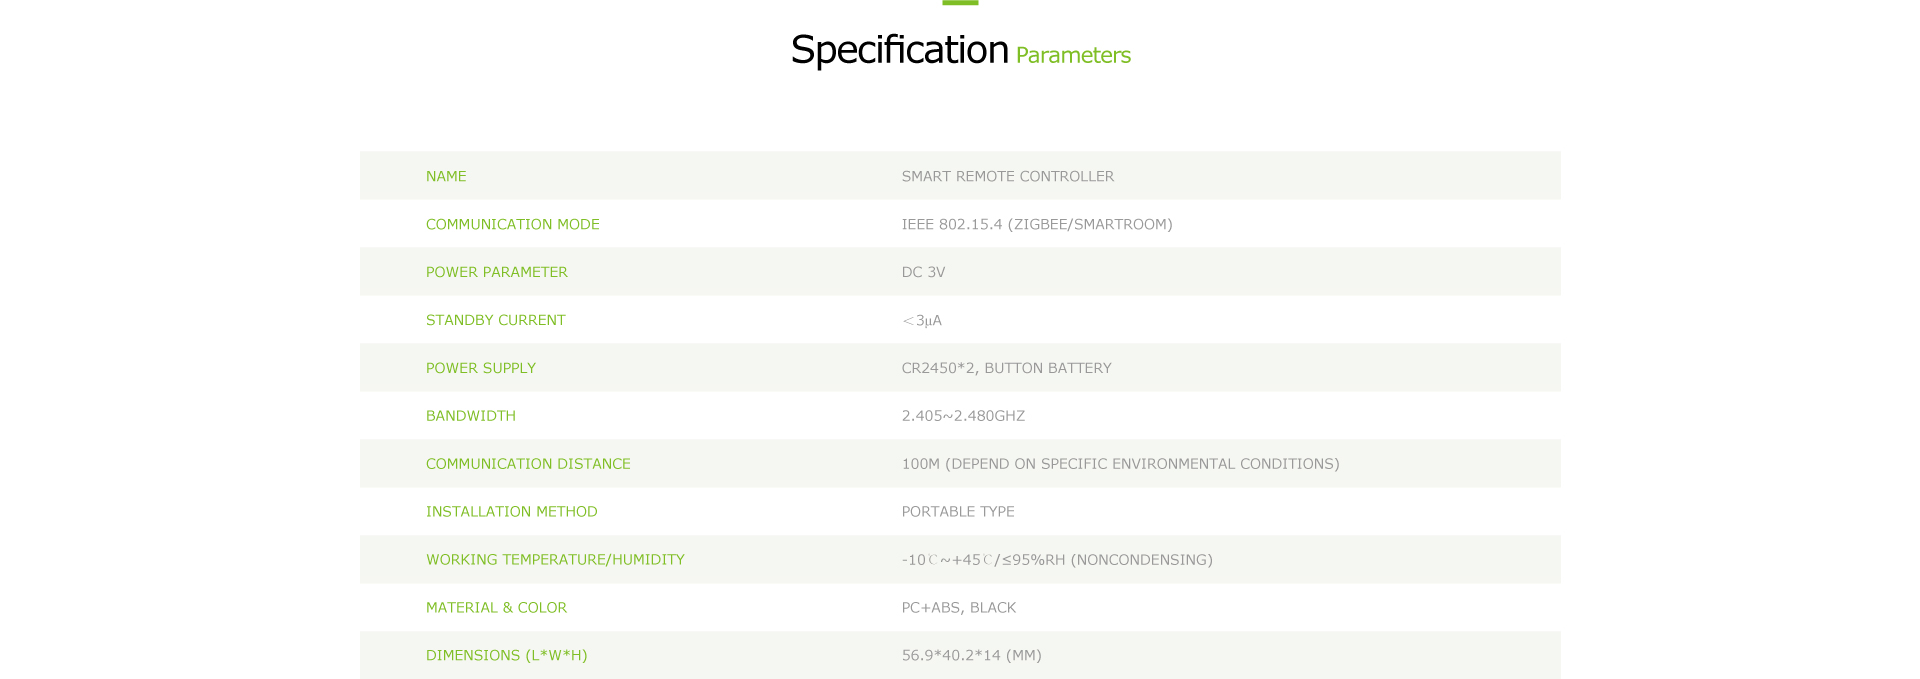
Task: Click the PORTABLE TYPE value
Action: (957, 512)
